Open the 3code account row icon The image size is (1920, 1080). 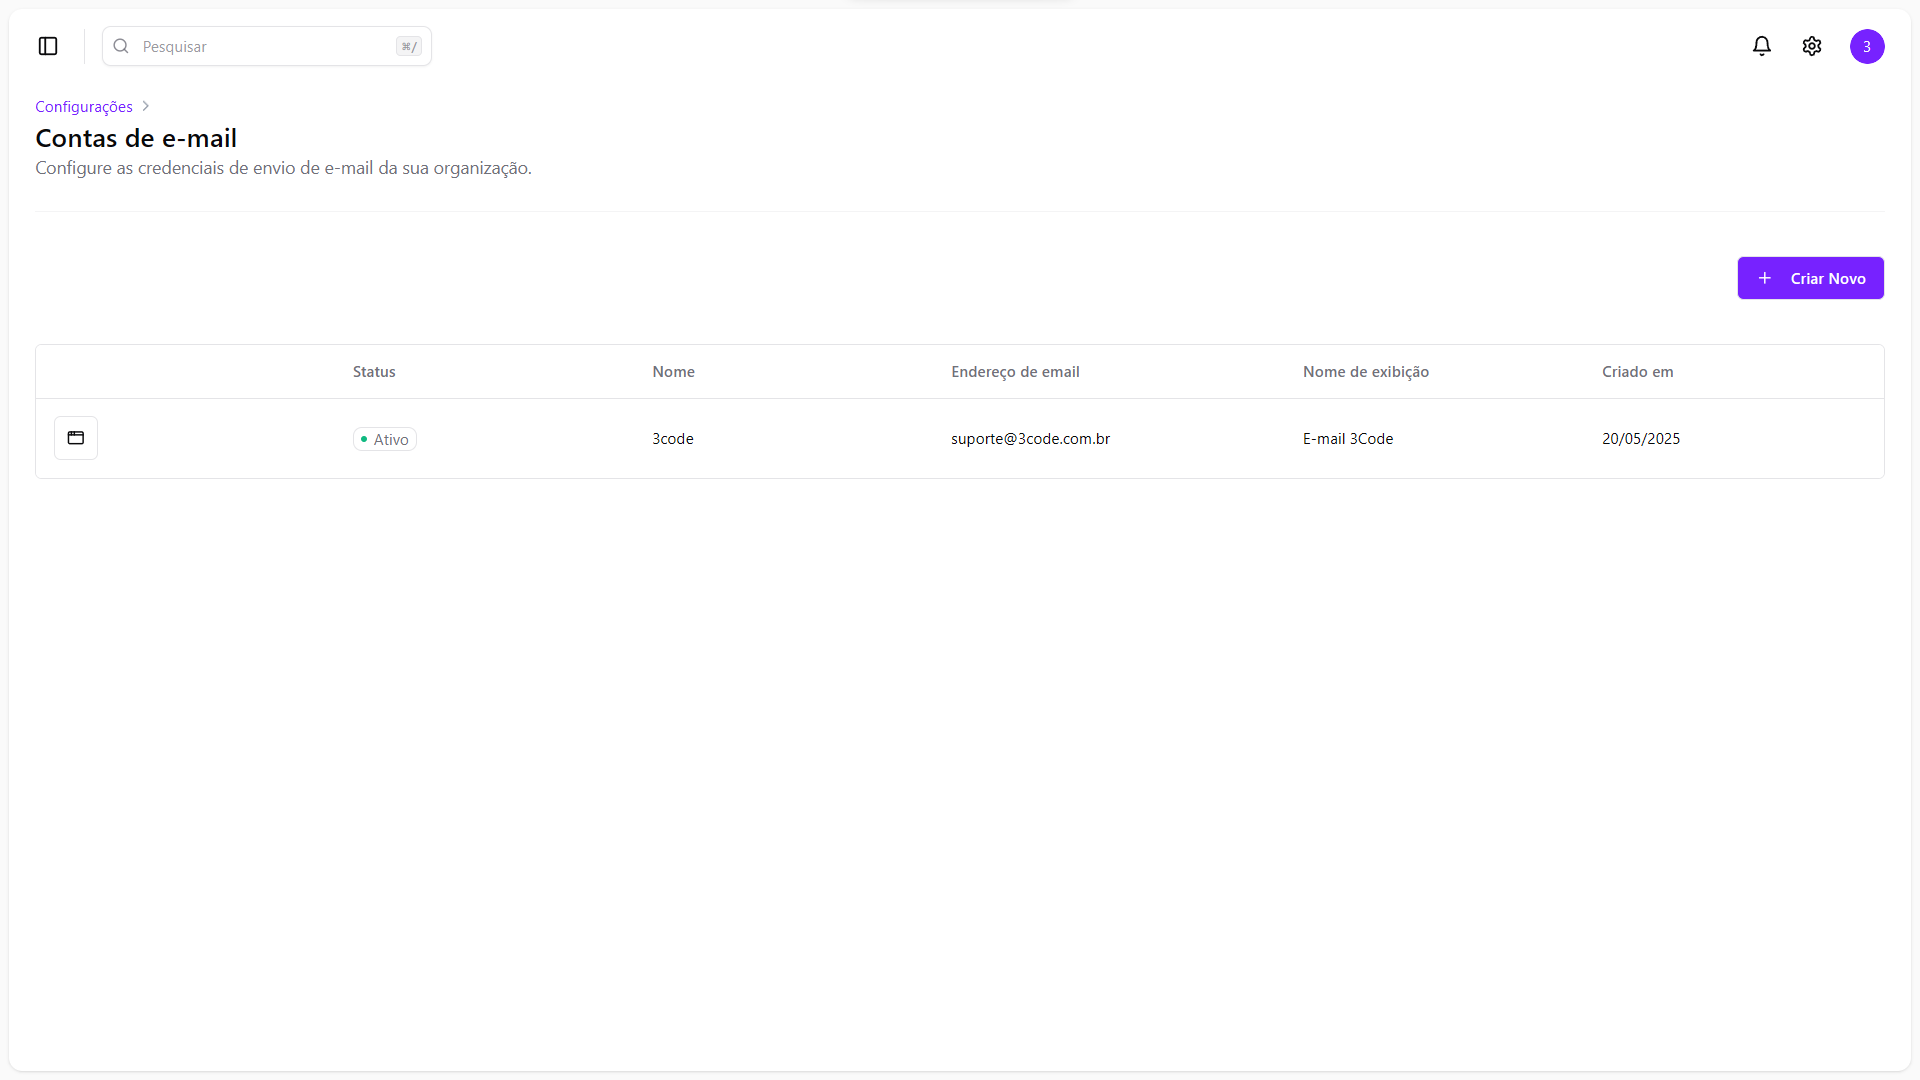point(76,438)
